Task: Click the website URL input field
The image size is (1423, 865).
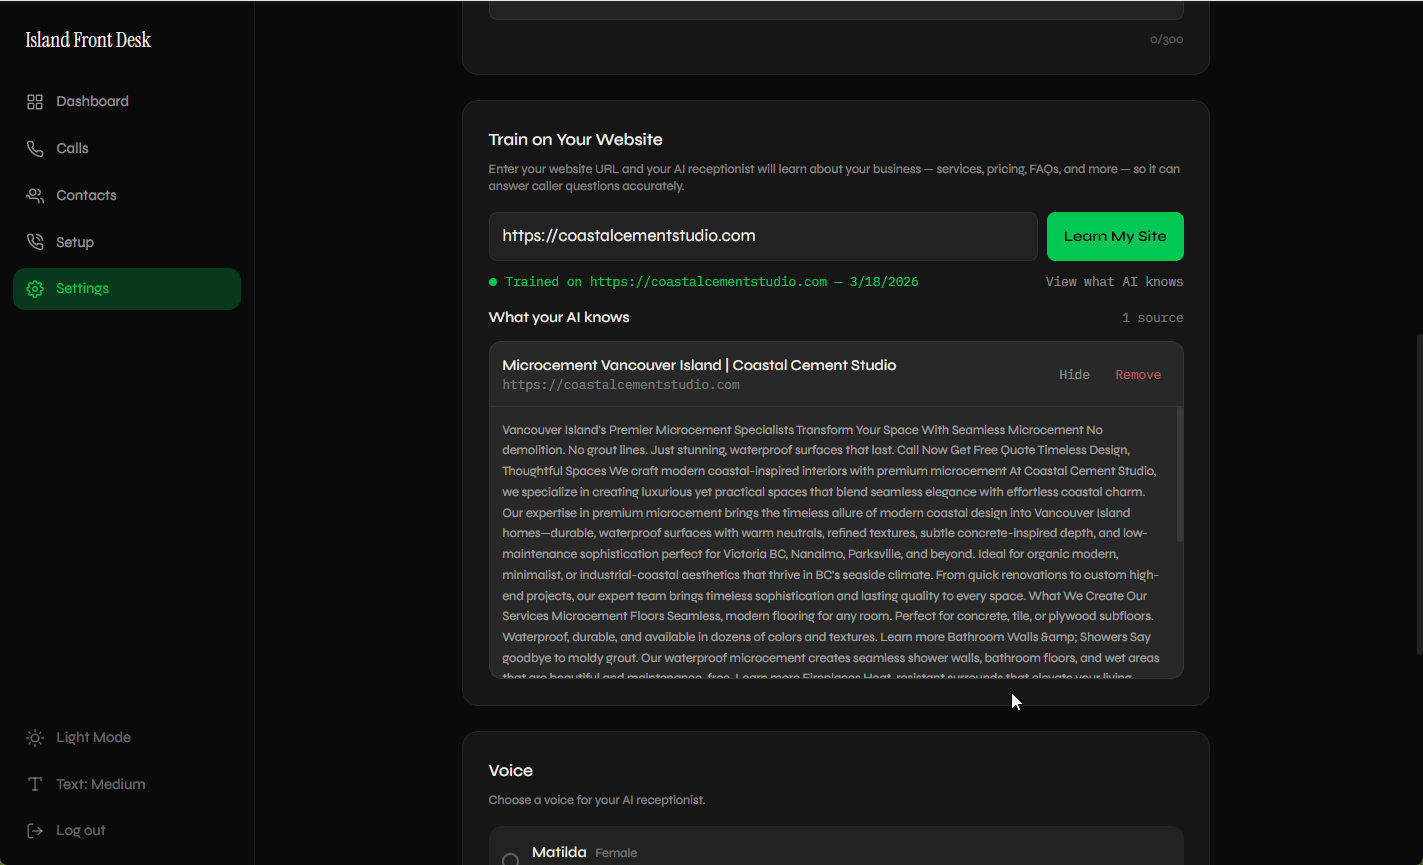Action: click(762, 236)
